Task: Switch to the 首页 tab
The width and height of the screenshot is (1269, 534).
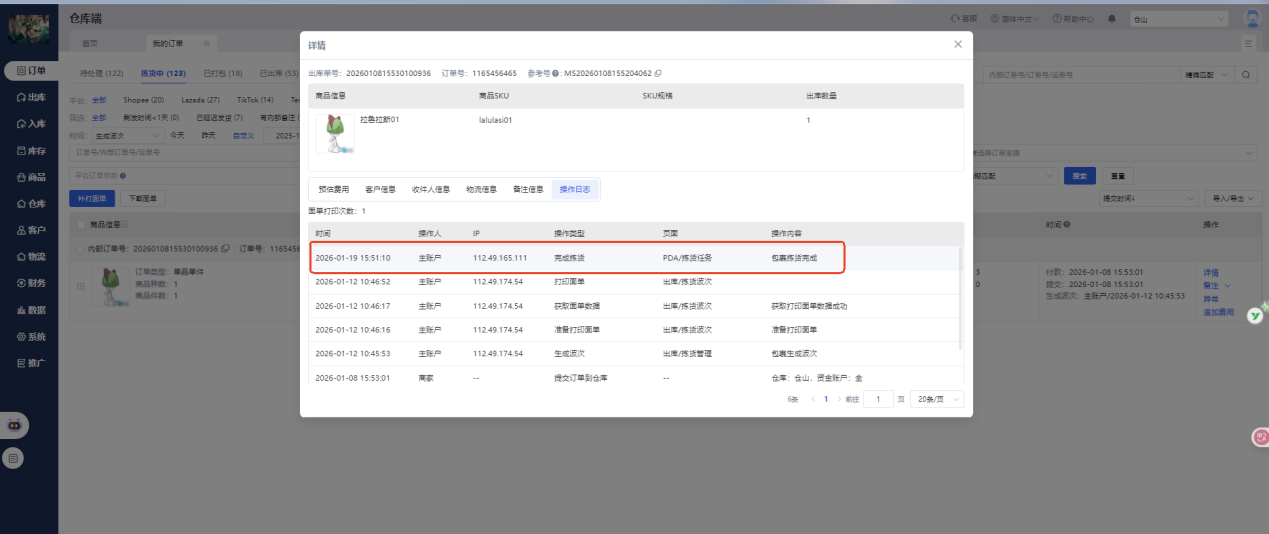Action: [90, 43]
